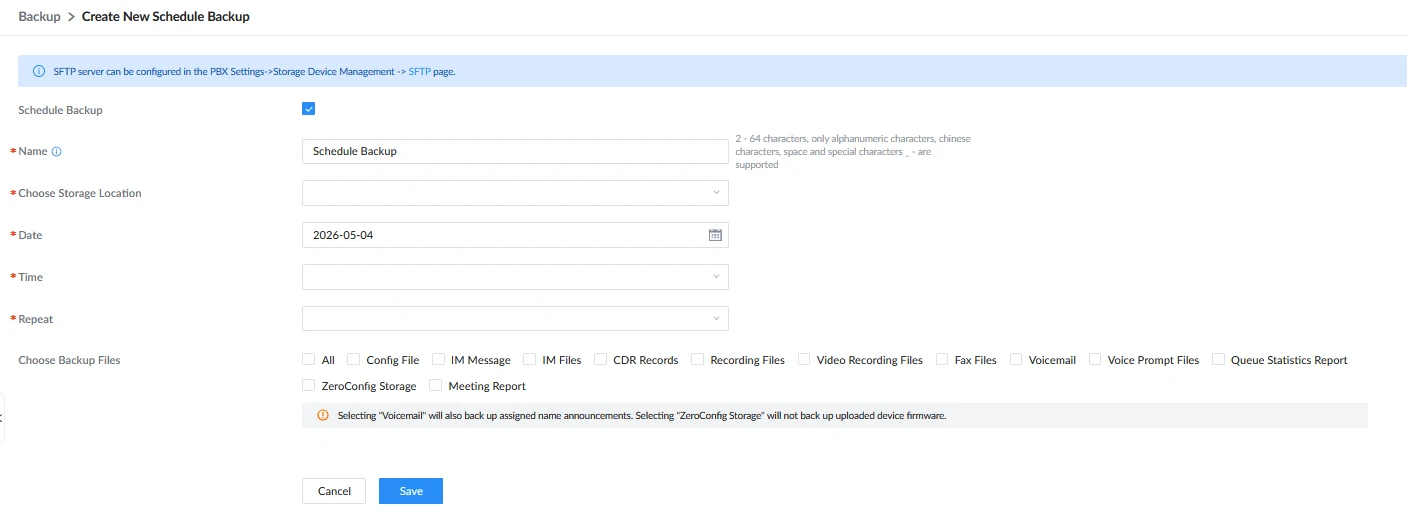The height and width of the screenshot is (516, 1407).
Task: Click the Date field showing 2026-05-04
Action: [515, 235]
